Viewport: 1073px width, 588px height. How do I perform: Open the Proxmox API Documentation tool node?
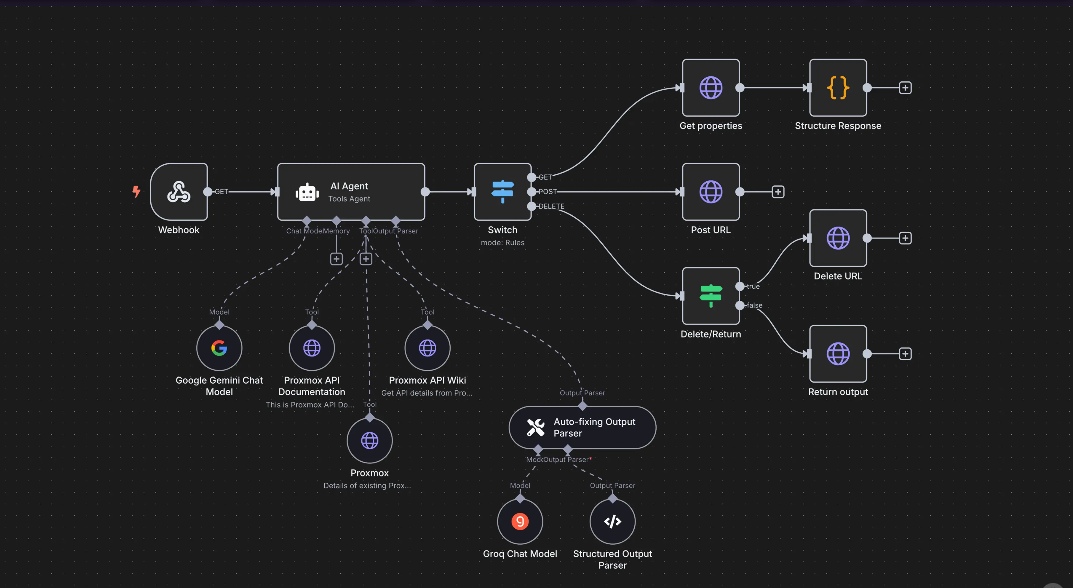click(x=312, y=348)
